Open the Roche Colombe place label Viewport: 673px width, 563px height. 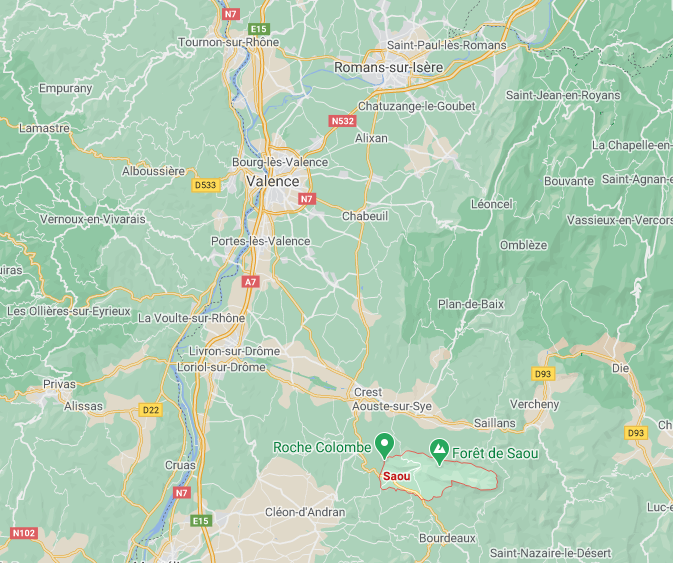coord(322,448)
